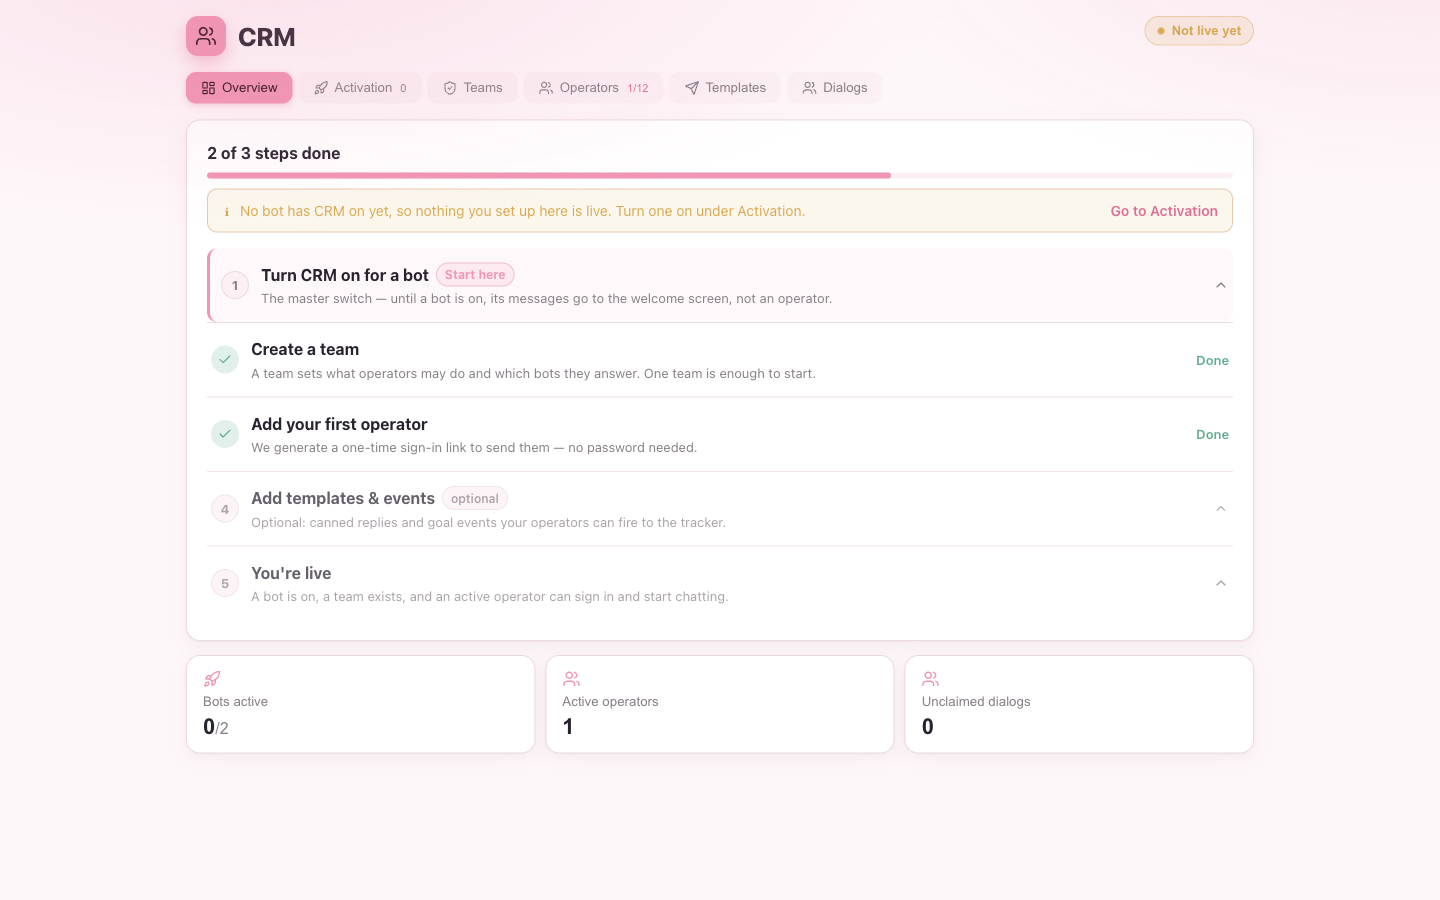Open the Activation tab
This screenshot has height=900, width=1440.
click(x=360, y=88)
